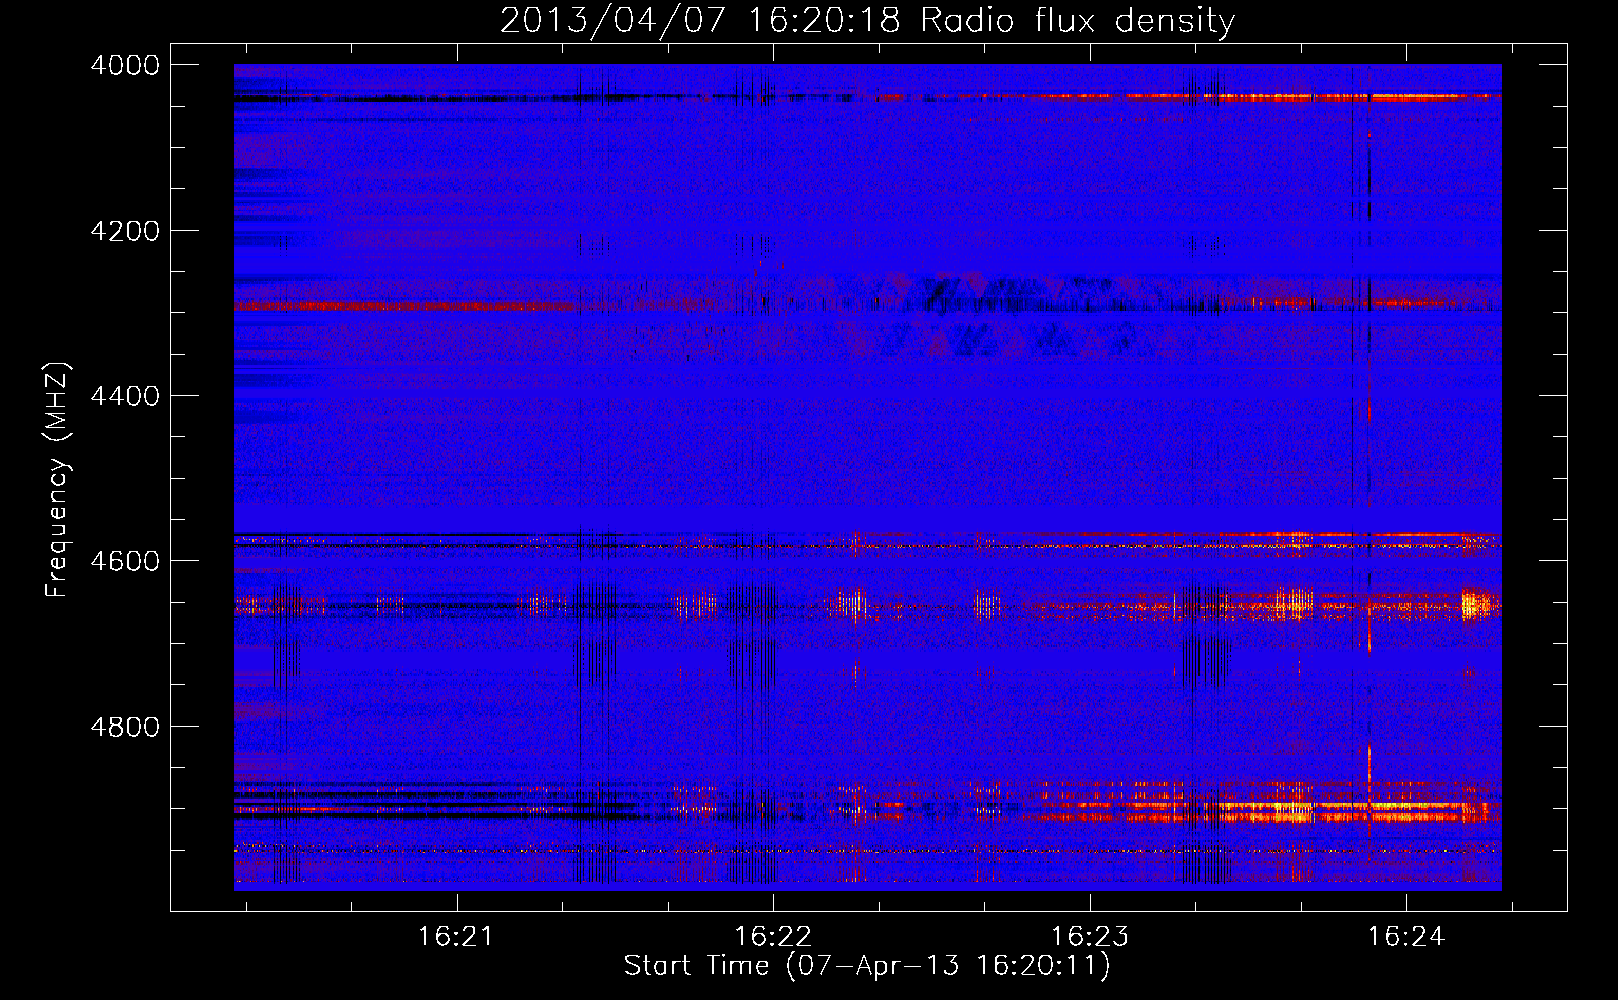Click the 16:24 time tick label
The height and width of the screenshot is (1000, 1618).
pos(1406,936)
